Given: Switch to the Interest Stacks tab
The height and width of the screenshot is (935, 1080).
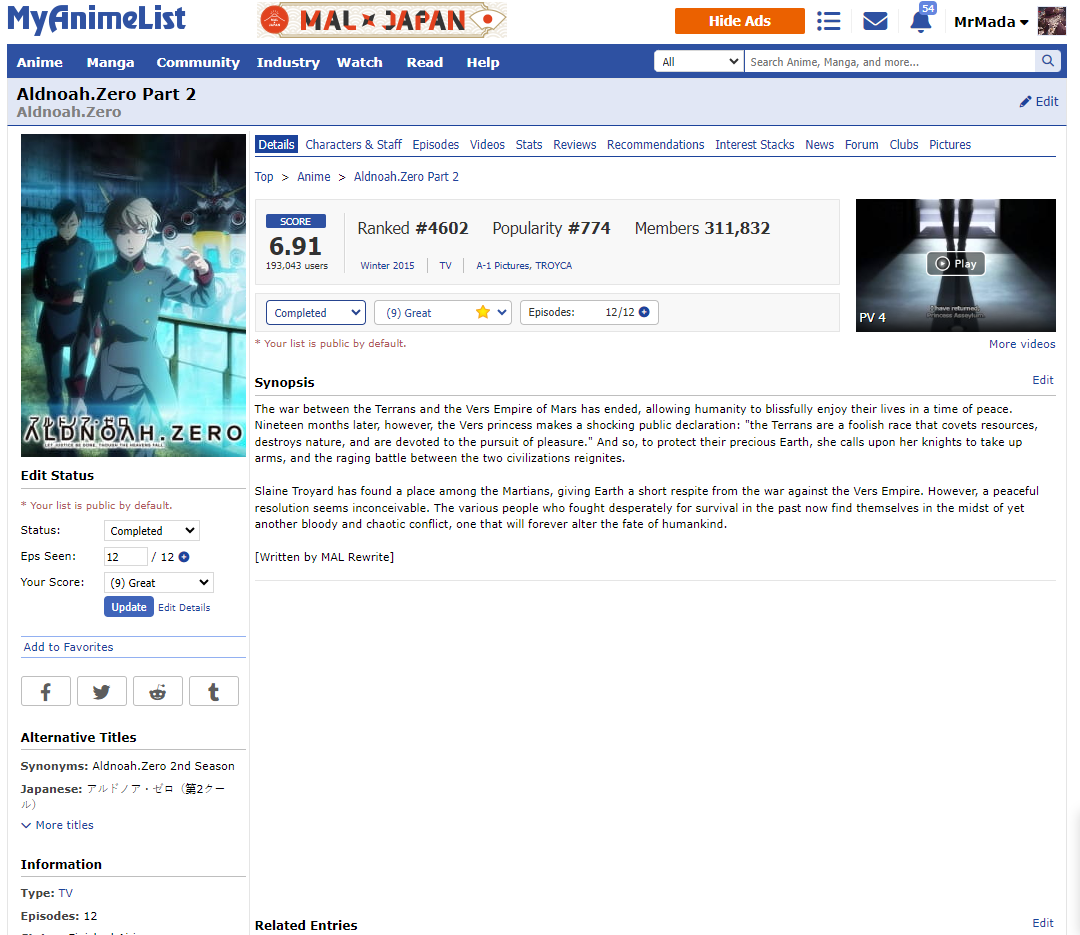Looking at the screenshot, I should point(754,145).
